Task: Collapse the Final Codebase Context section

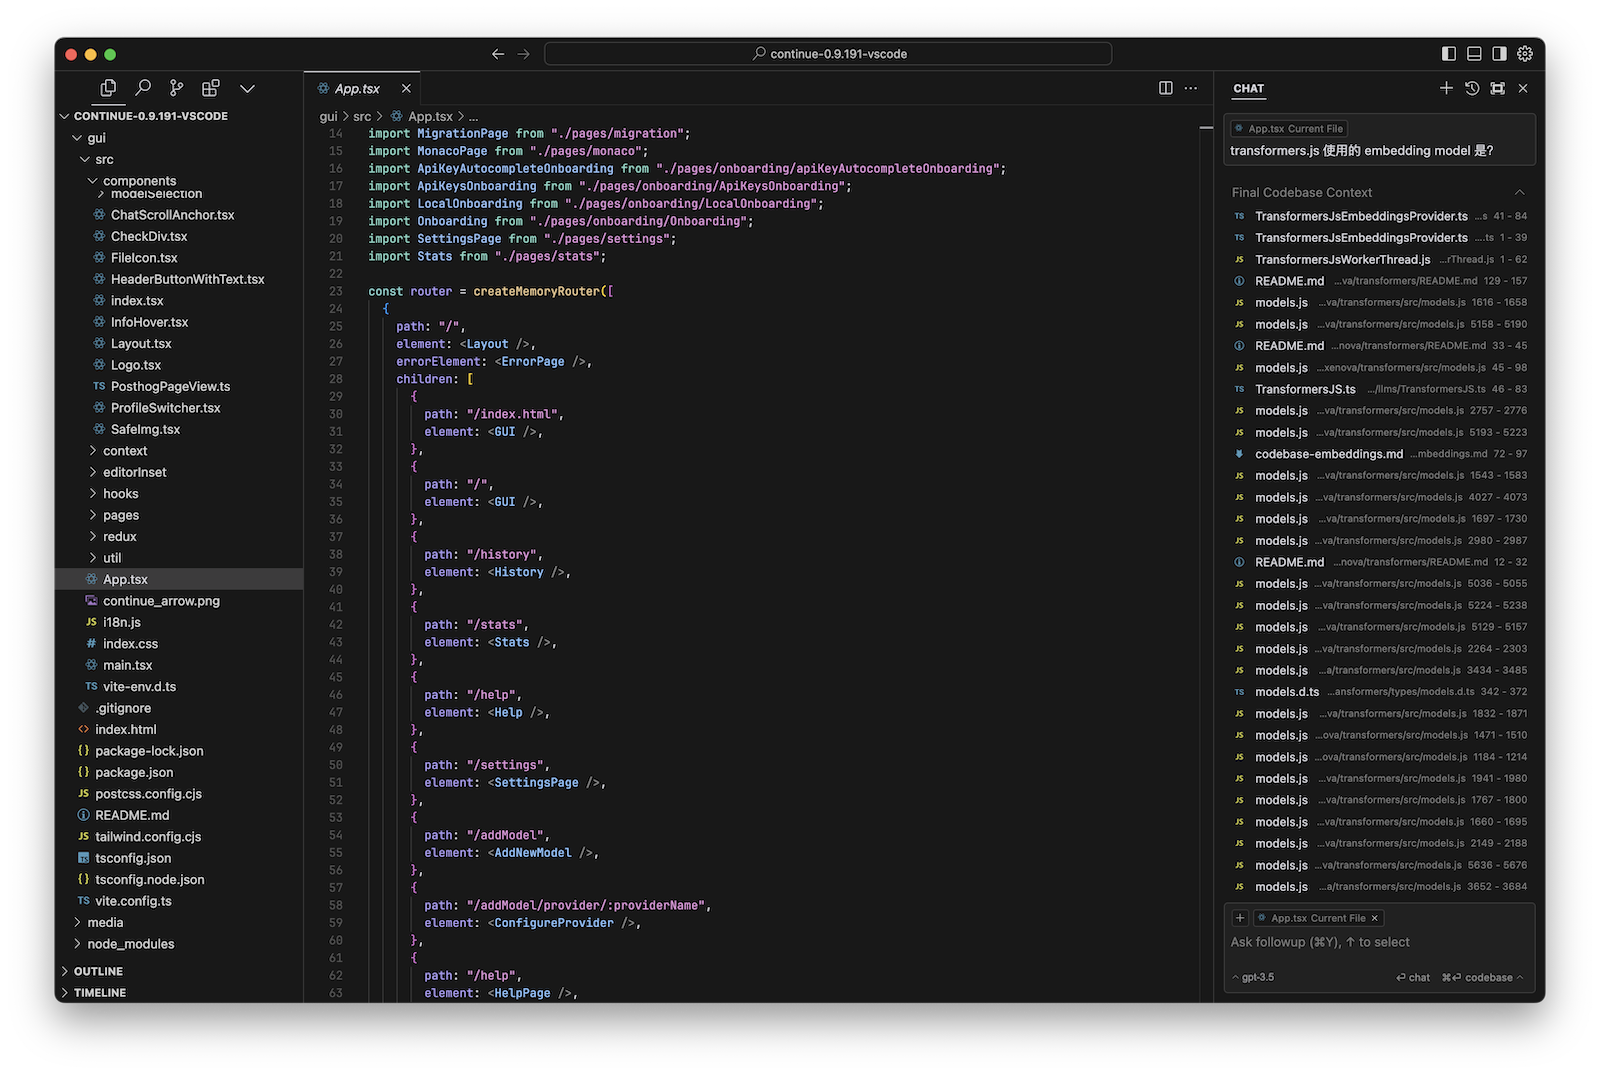Action: click(1519, 192)
